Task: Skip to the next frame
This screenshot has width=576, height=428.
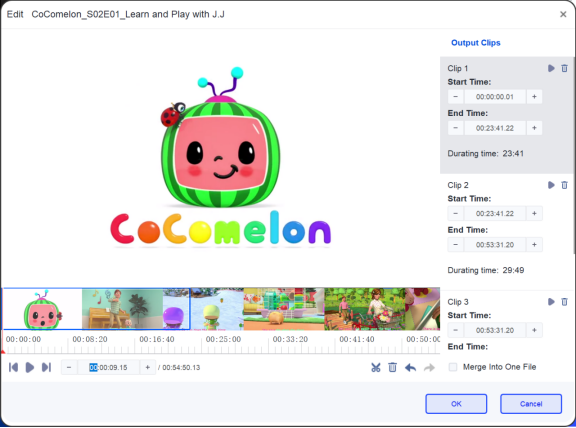Action: coord(46,367)
